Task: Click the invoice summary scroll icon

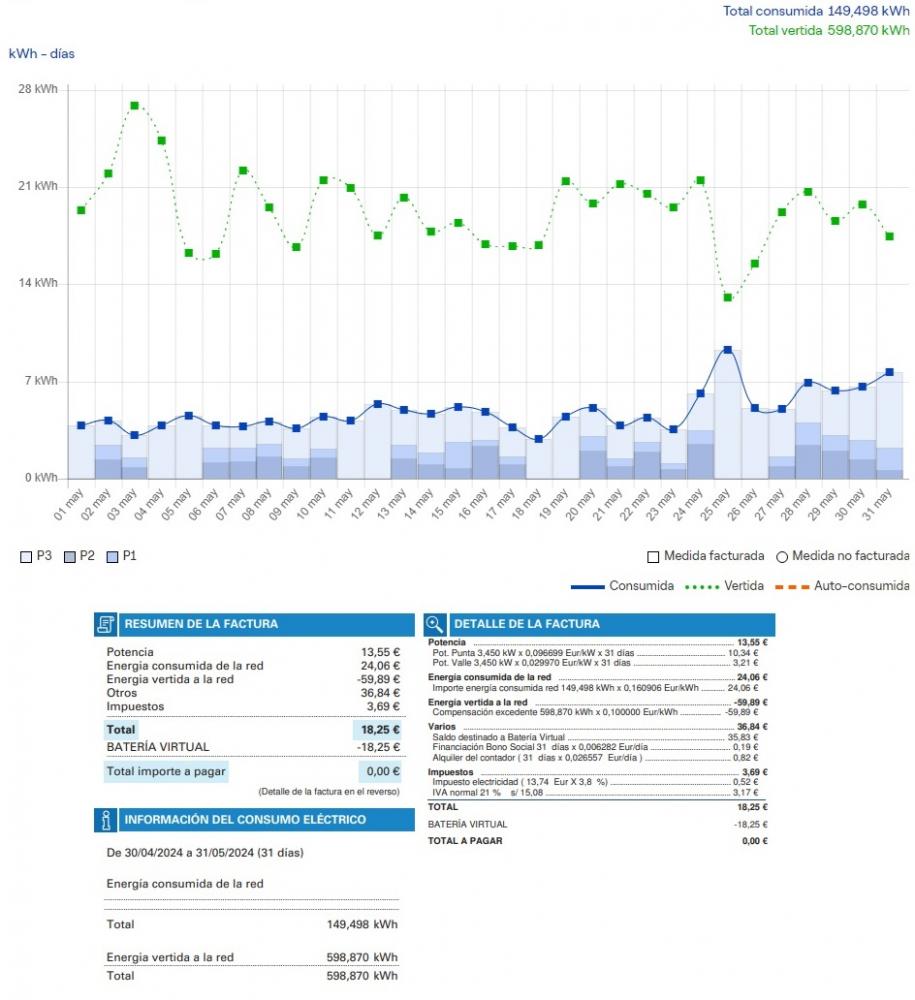Action: 105,624
